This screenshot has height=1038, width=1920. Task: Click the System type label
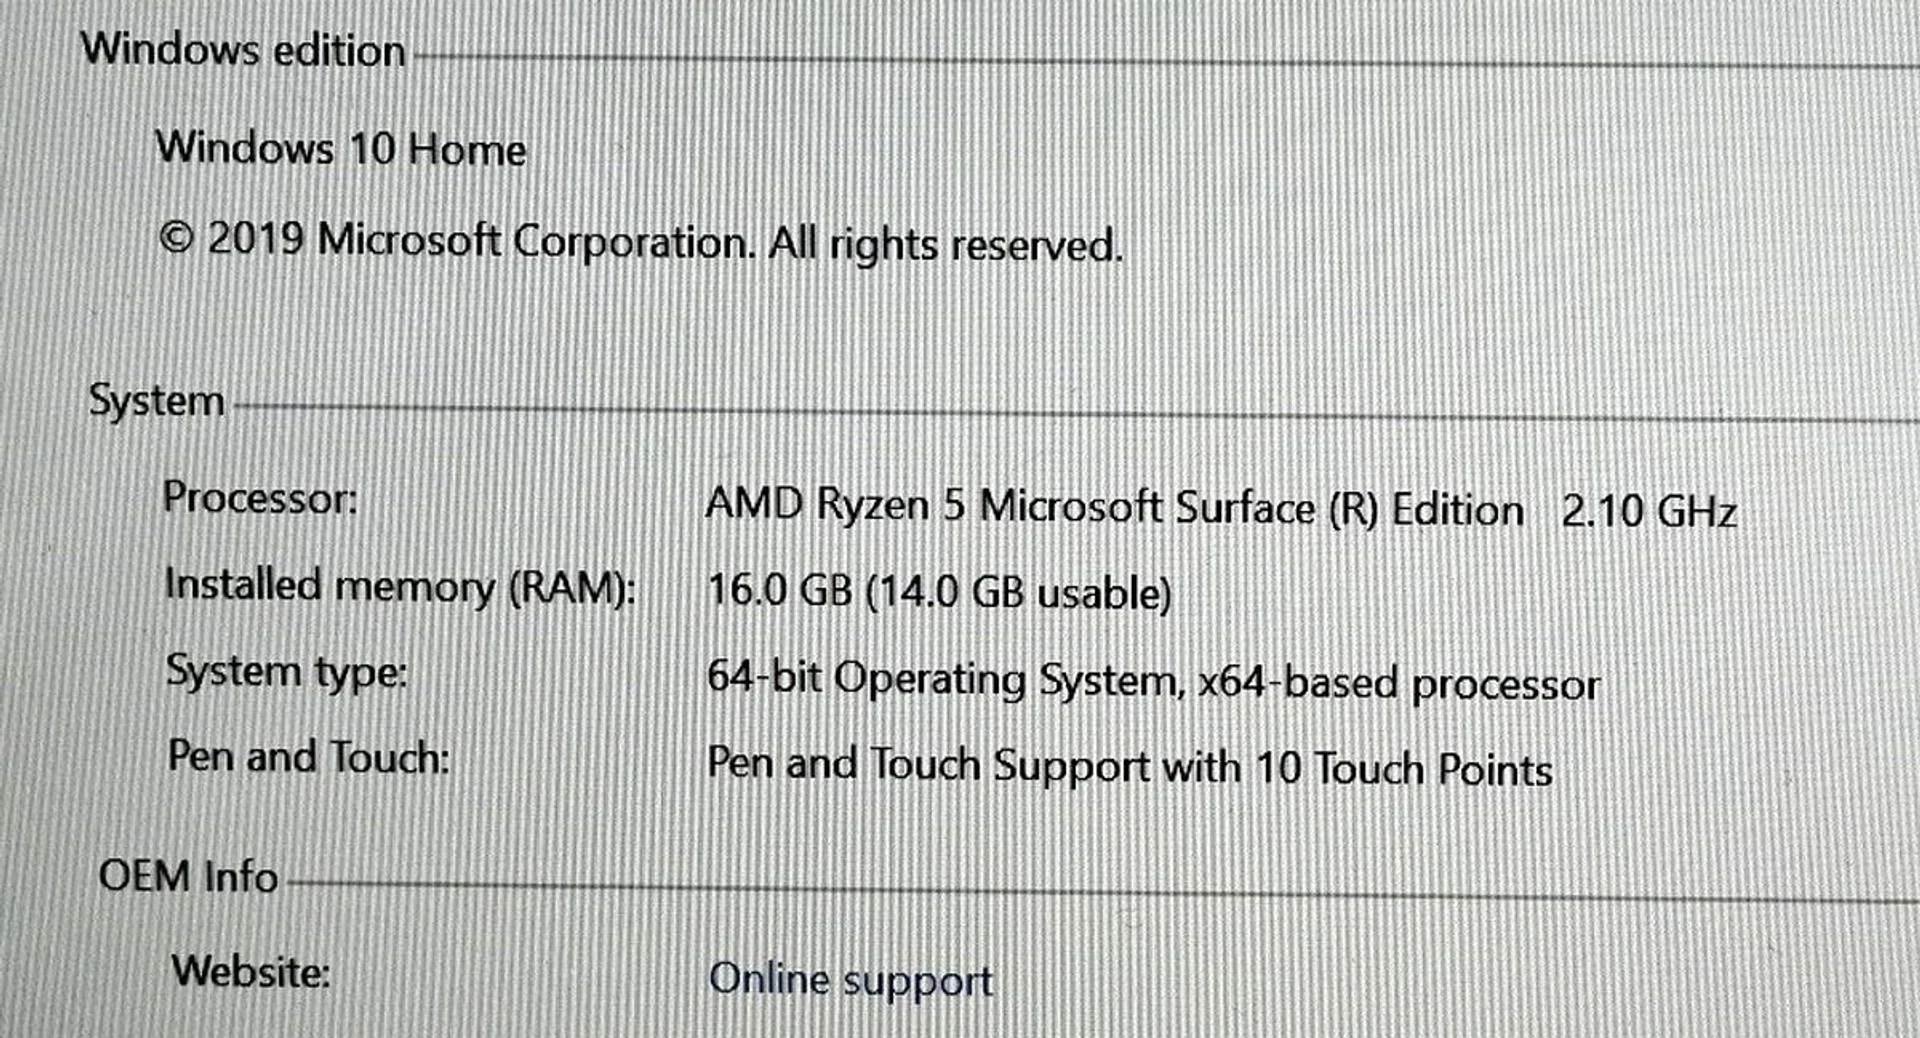click(287, 672)
